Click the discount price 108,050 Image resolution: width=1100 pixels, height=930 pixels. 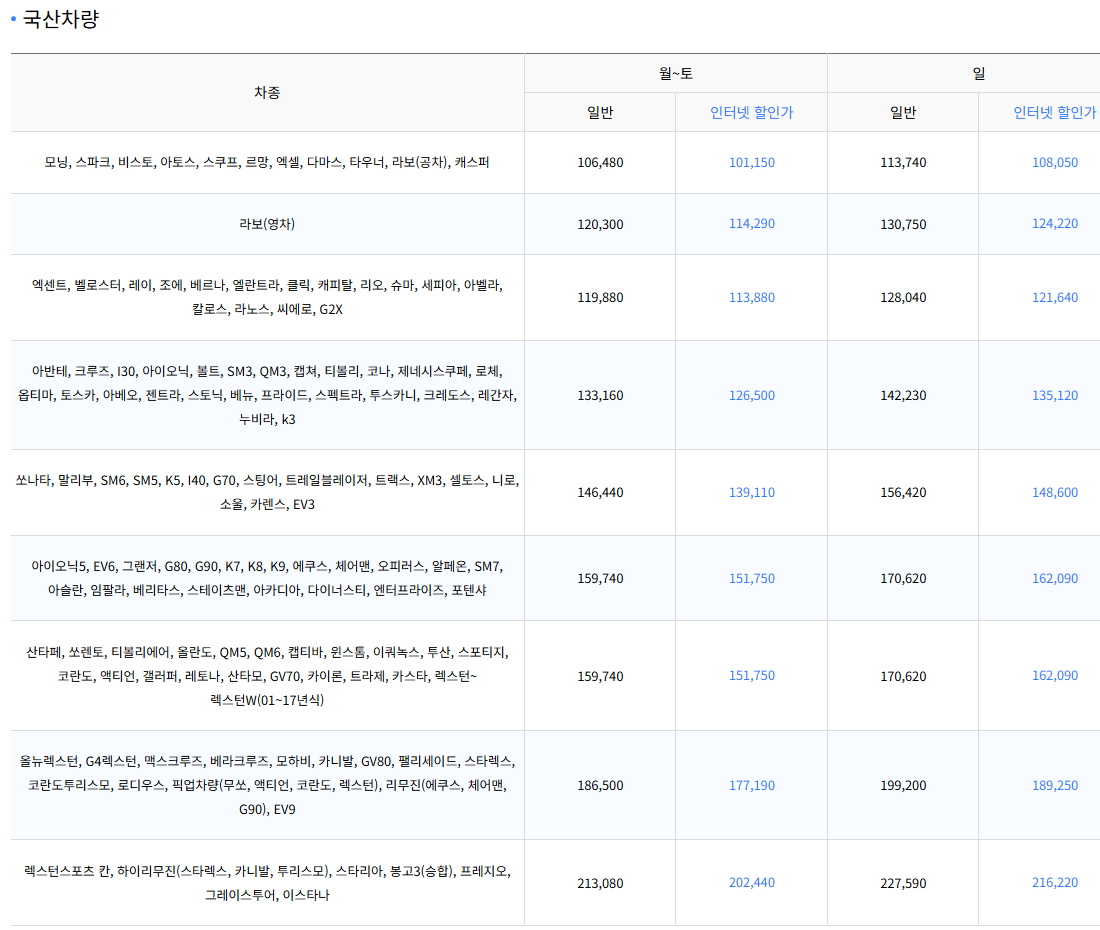(1054, 162)
